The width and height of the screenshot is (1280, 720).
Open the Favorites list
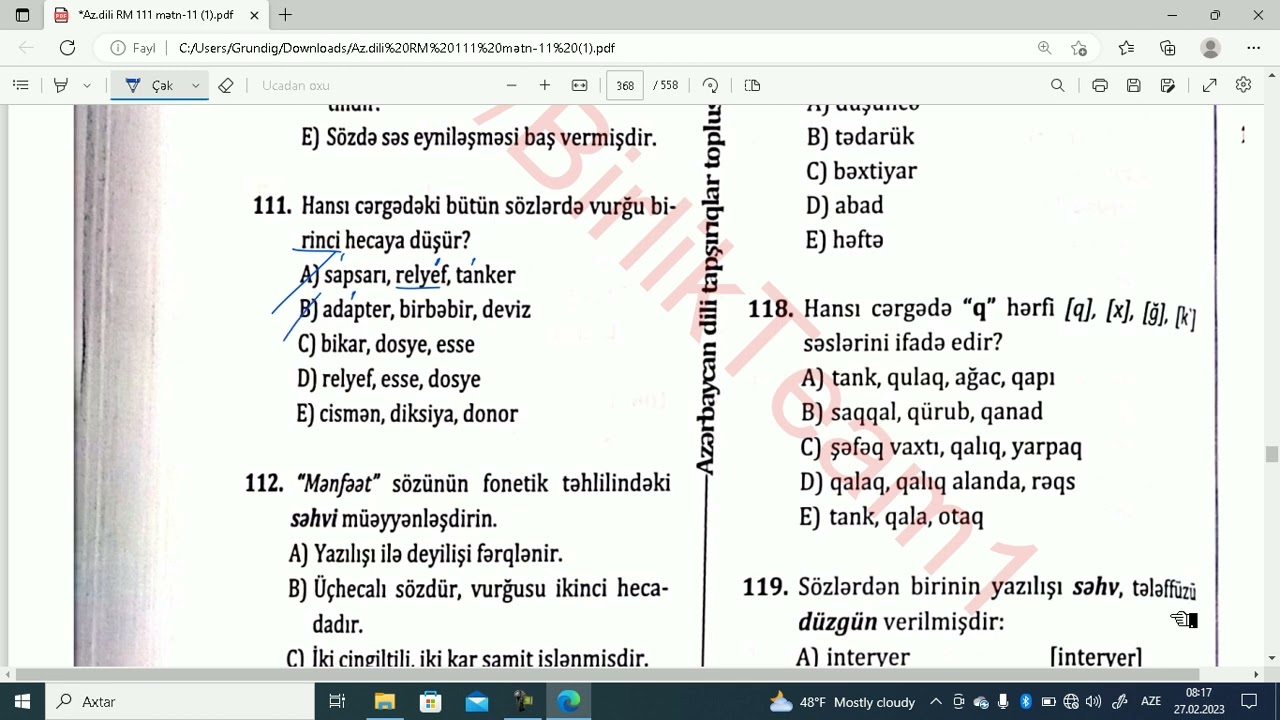1127,48
